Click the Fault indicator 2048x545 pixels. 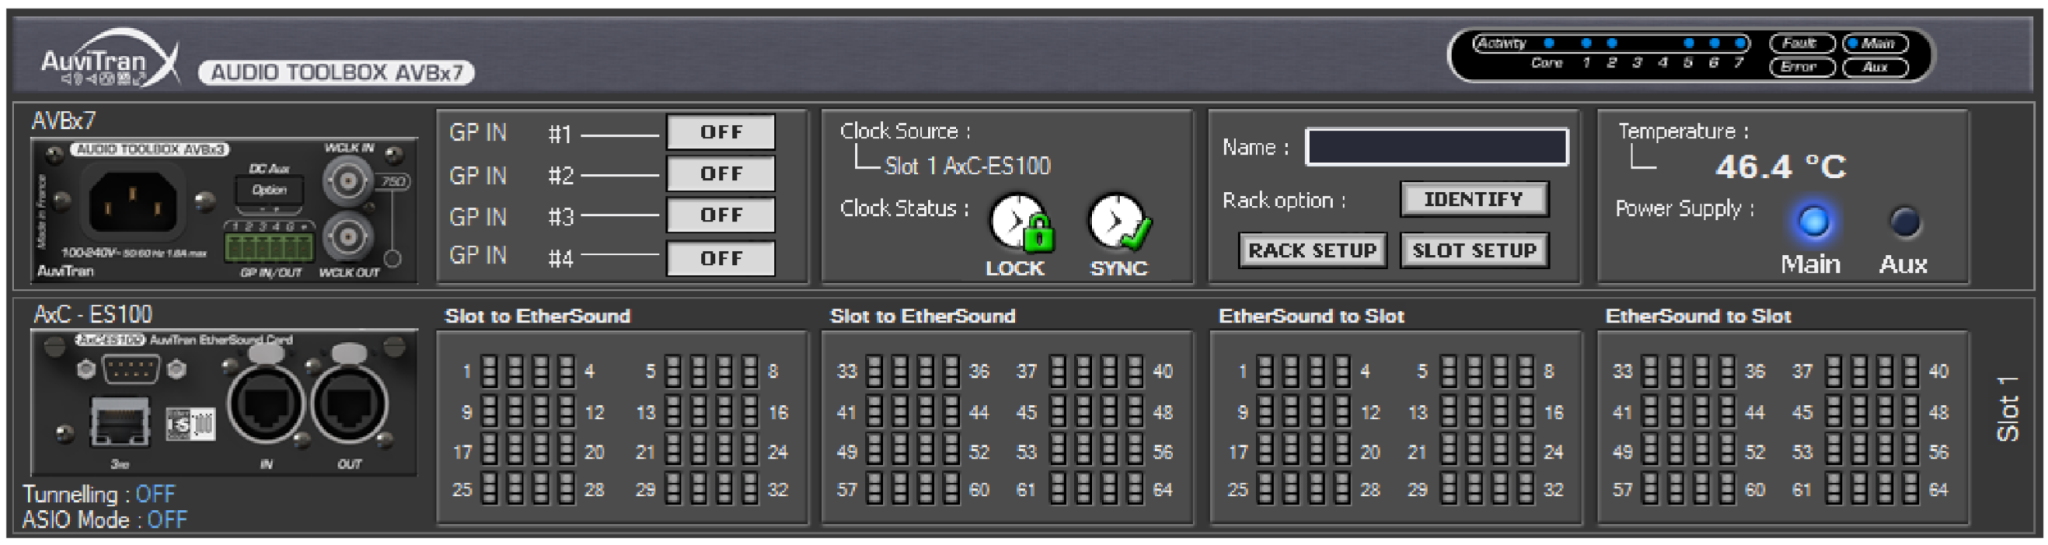pos(1802,43)
